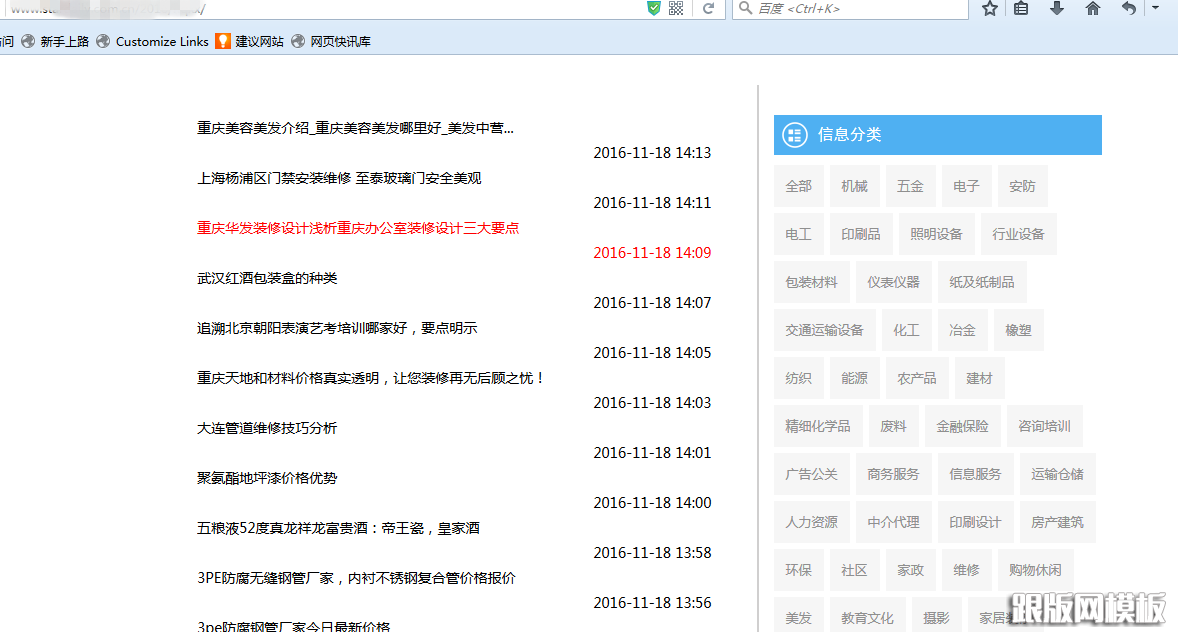Select the 照明设备 category

(936, 234)
